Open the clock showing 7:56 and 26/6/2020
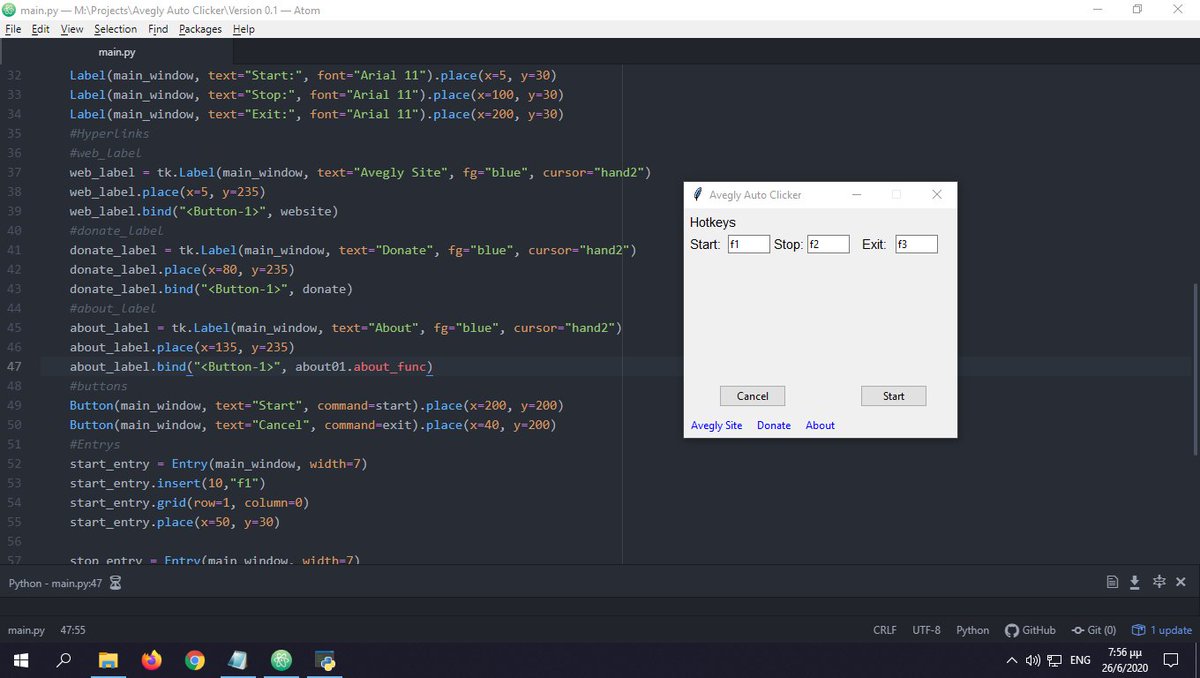 coord(1125,659)
